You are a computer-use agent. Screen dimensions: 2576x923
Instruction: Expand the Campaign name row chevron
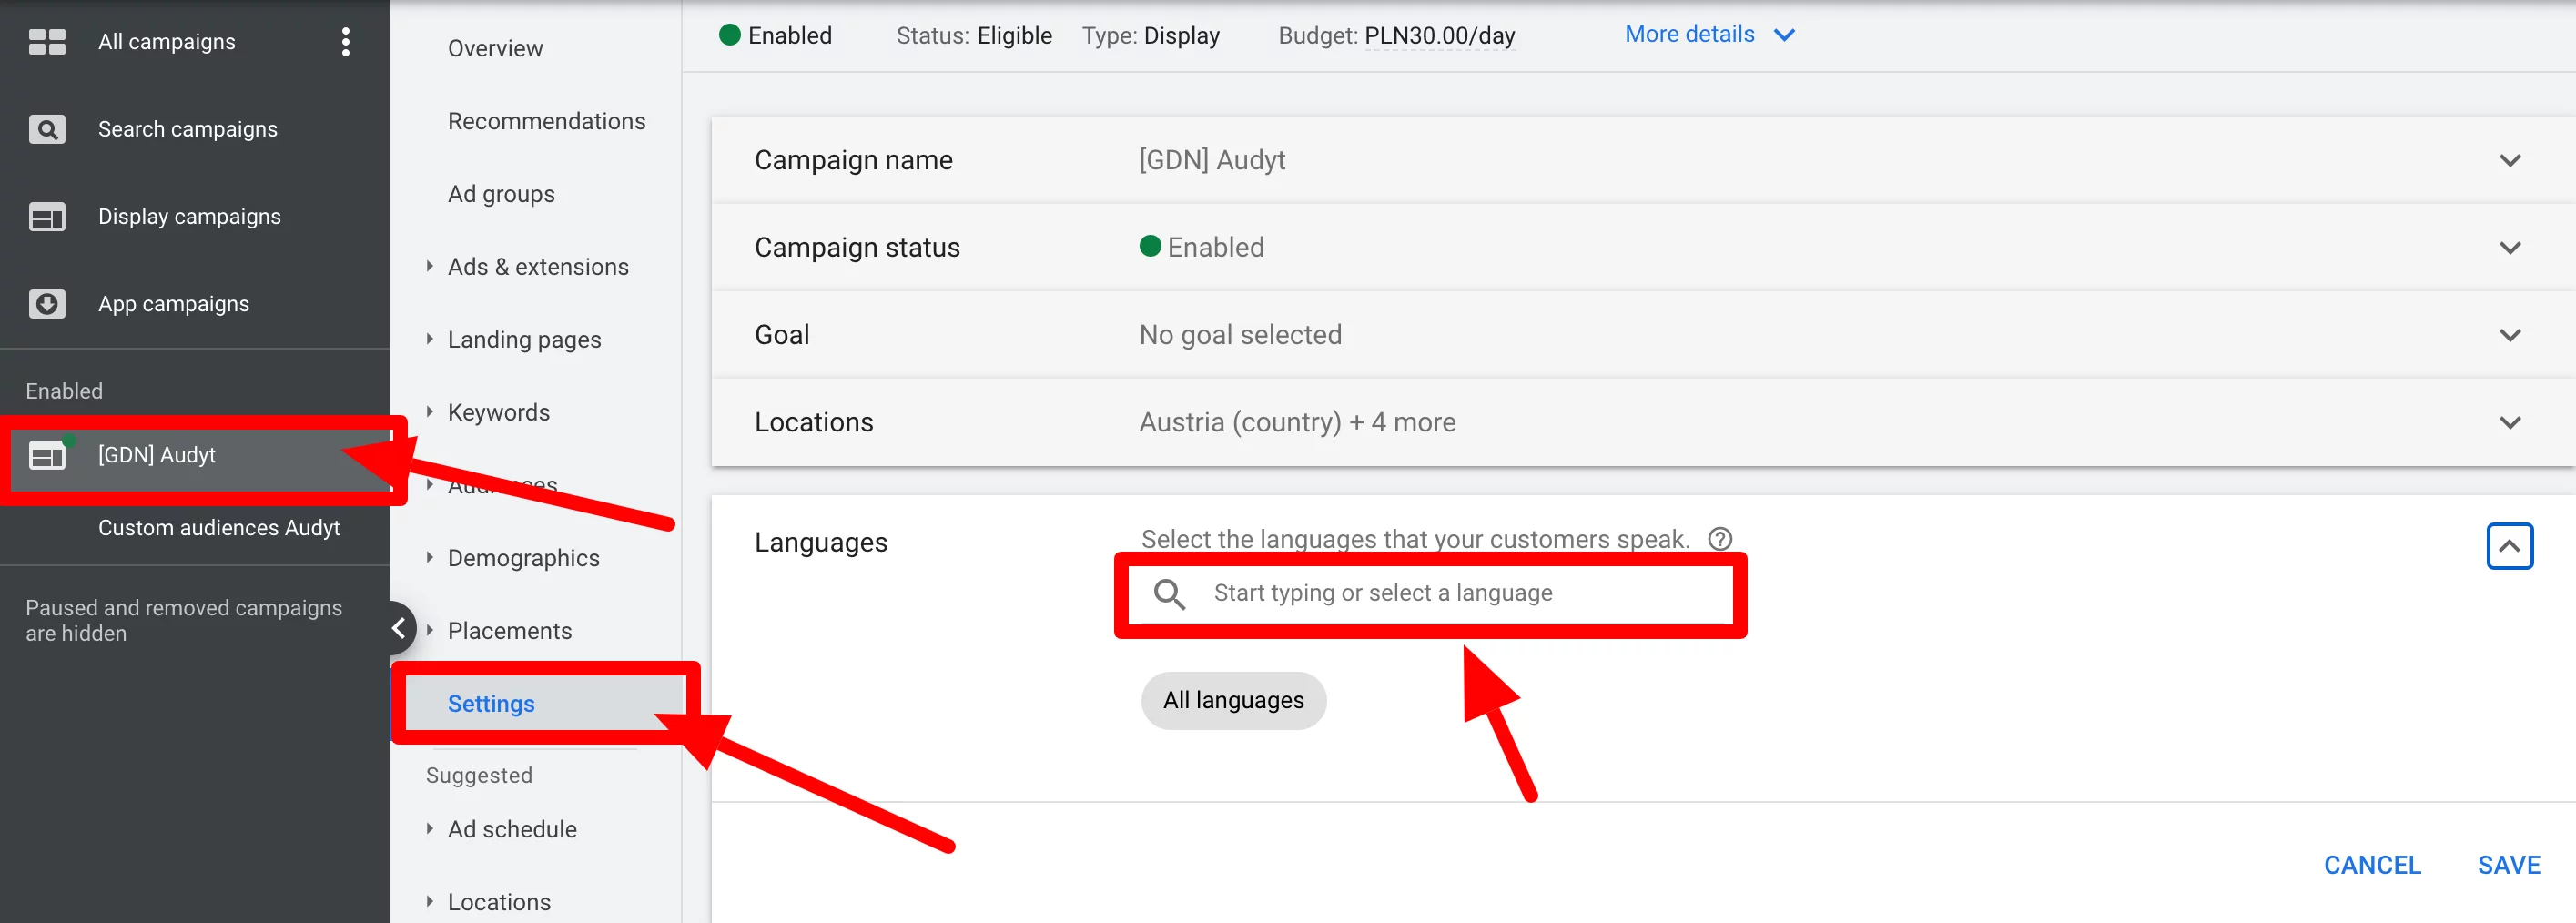click(2510, 160)
